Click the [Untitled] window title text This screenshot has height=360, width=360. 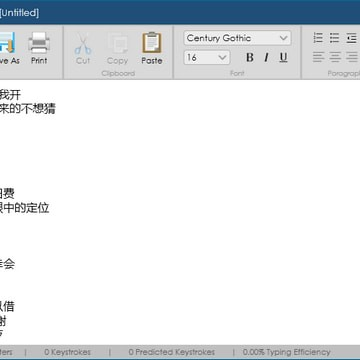point(19,13)
